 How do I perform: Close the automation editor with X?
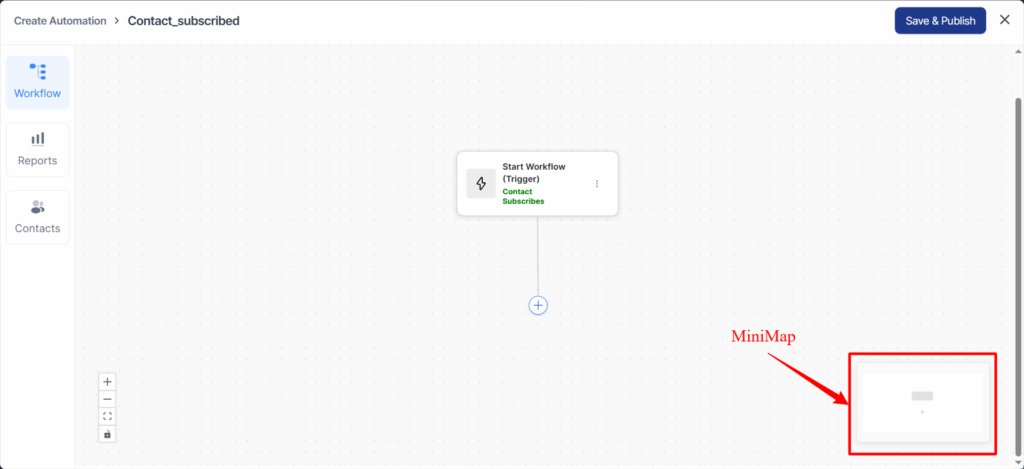[1005, 20]
